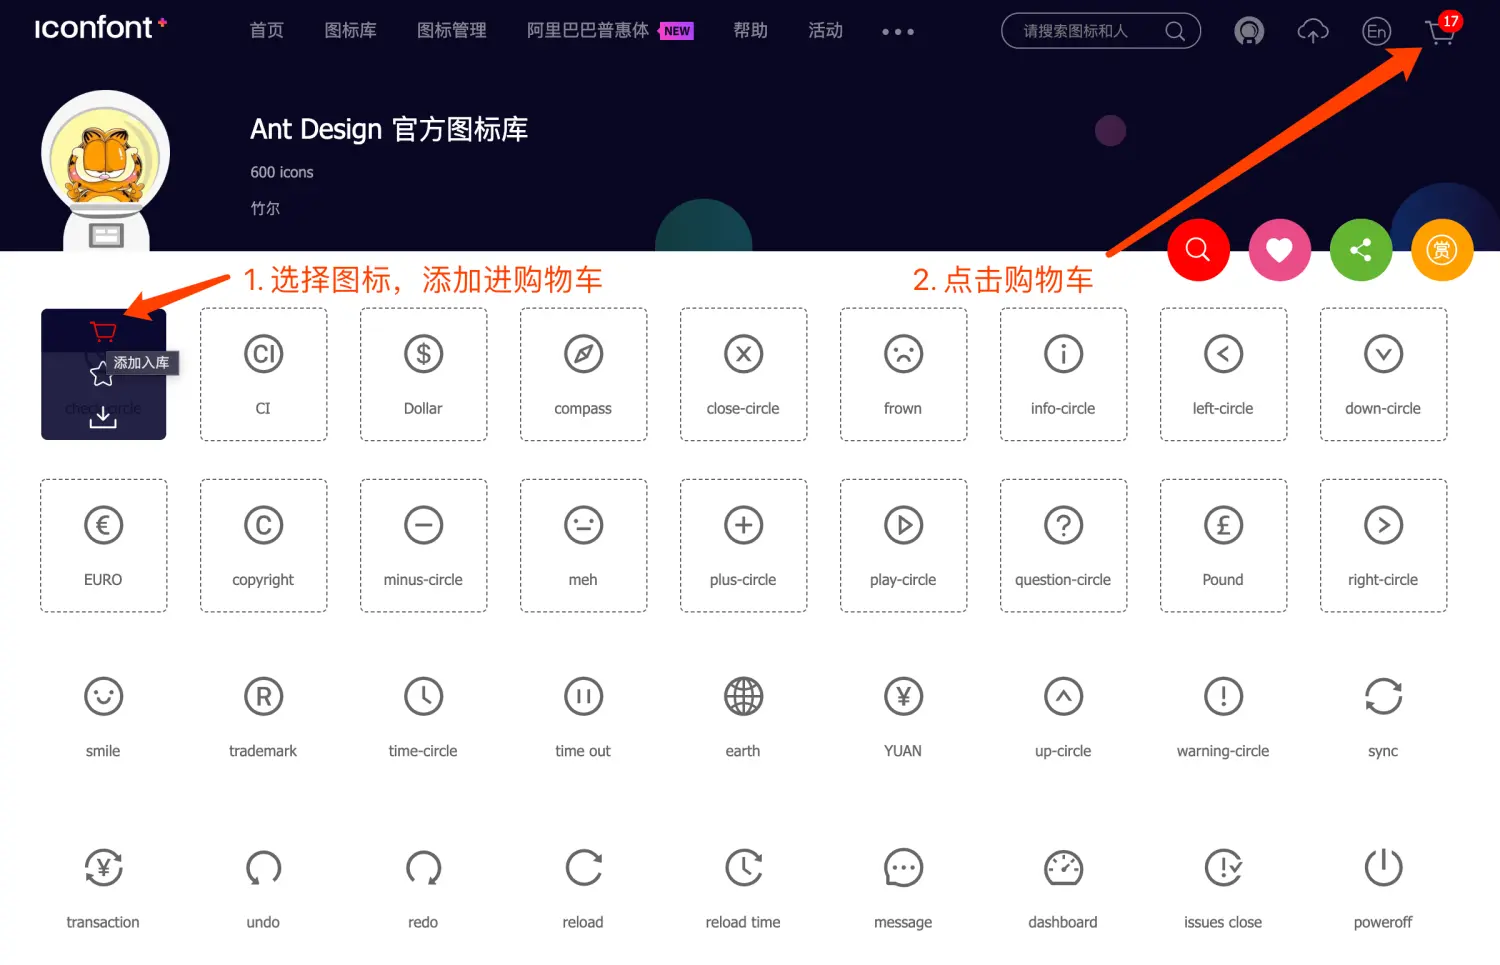Open the 图标库 menu item
This screenshot has height=965, width=1500.
point(350,31)
